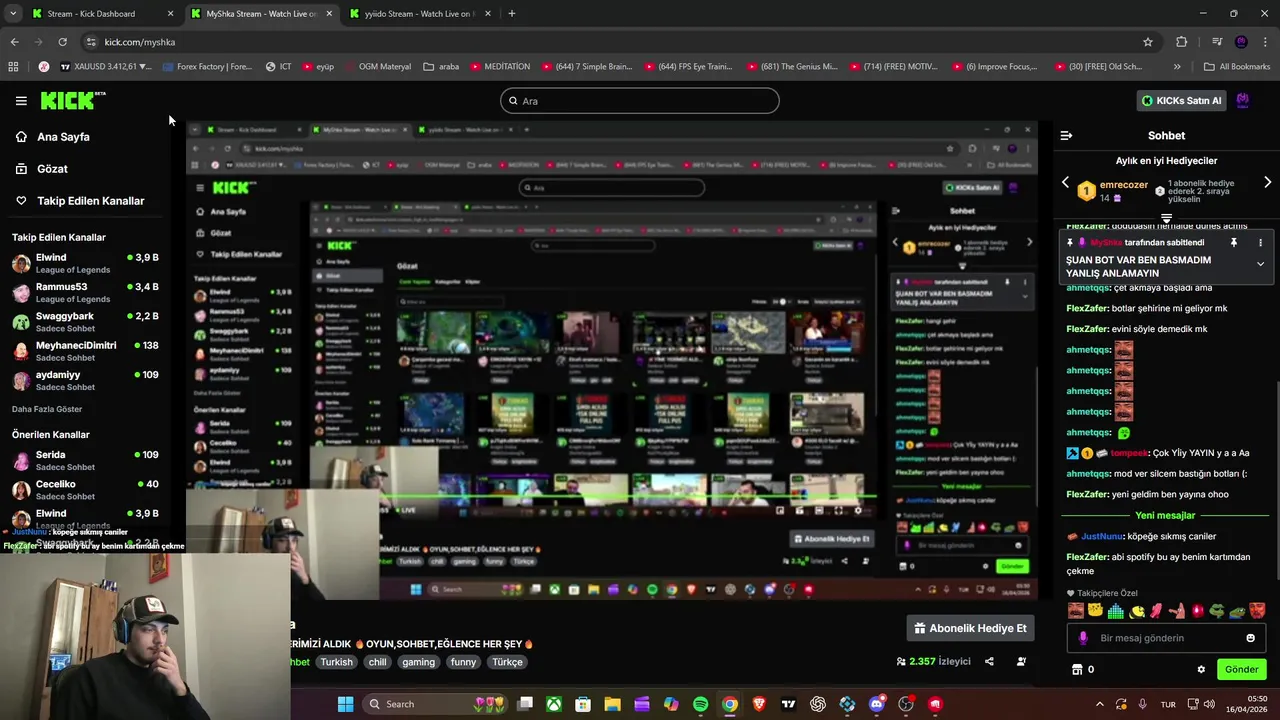
Task: Insert the Pepe sunglasses emote
Action: tap(1217, 610)
